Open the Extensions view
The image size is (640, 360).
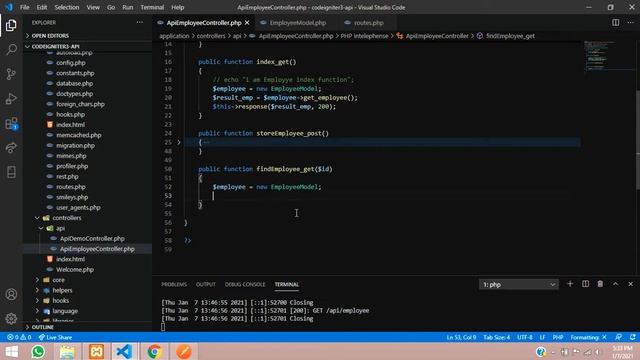[x=11, y=123]
